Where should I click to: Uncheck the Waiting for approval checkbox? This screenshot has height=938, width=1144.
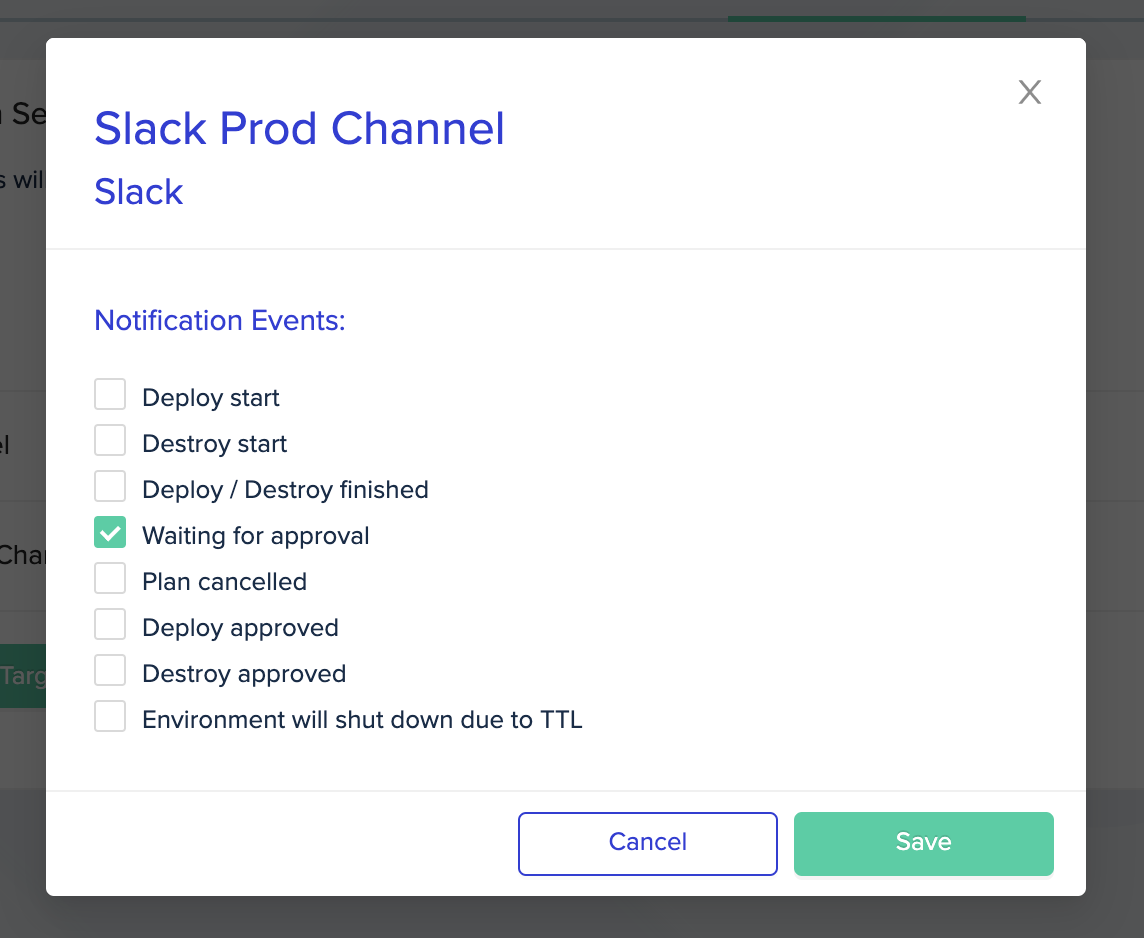coord(110,532)
